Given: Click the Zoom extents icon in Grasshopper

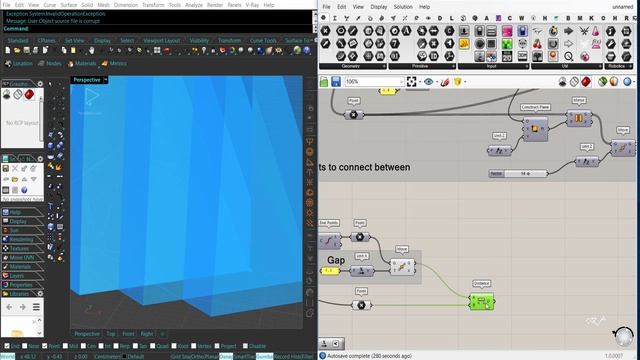Looking at the screenshot, I should coord(411,82).
